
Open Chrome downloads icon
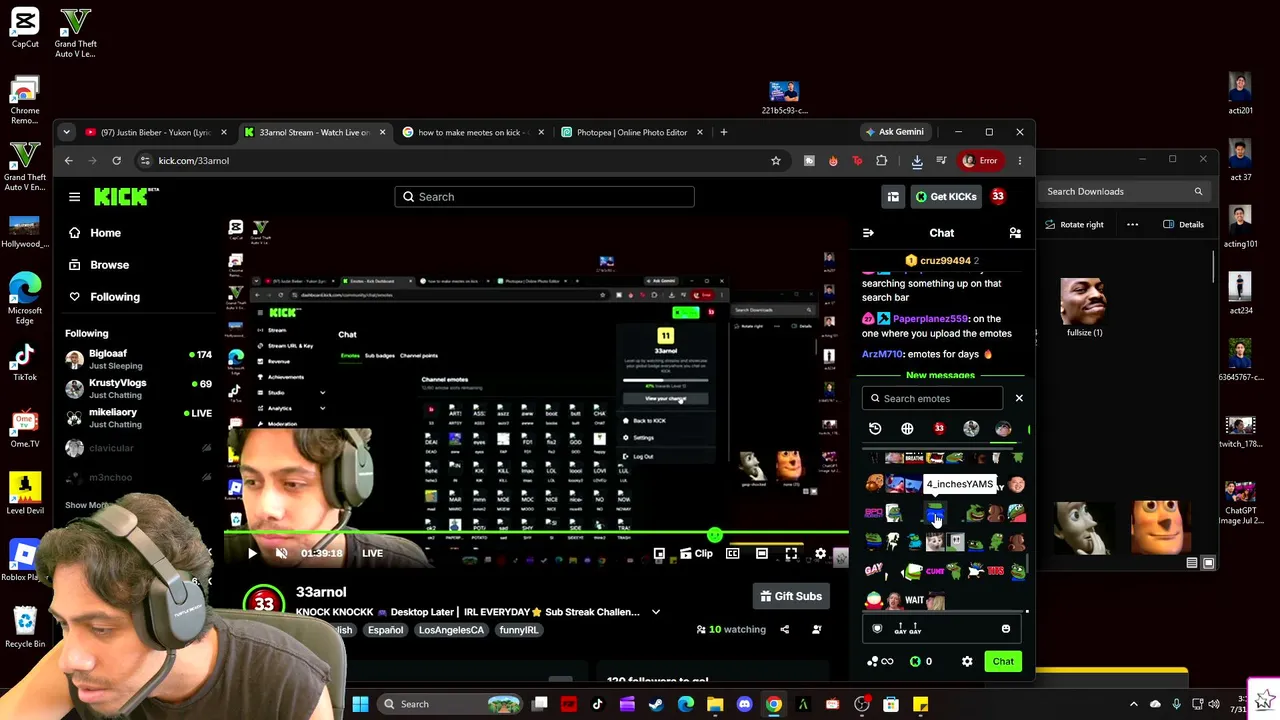(917, 160)
